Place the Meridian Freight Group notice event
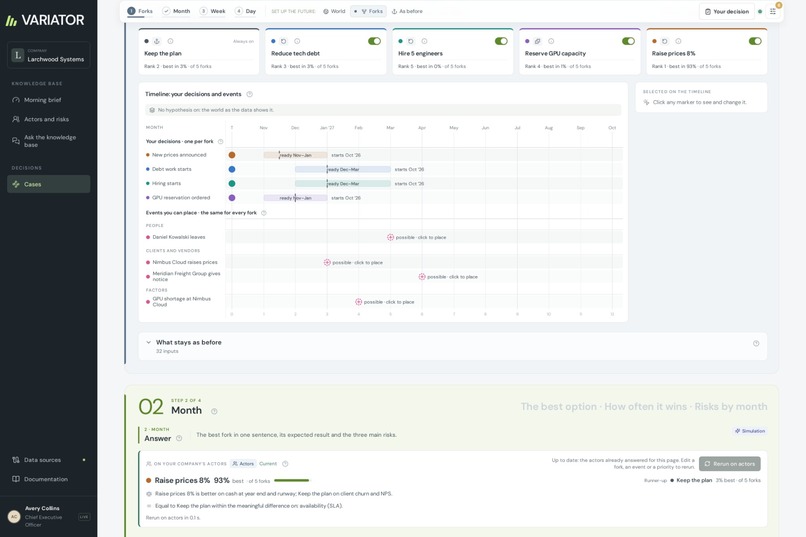The height and width of the screenshot is (537, 806). coord(422,276)
